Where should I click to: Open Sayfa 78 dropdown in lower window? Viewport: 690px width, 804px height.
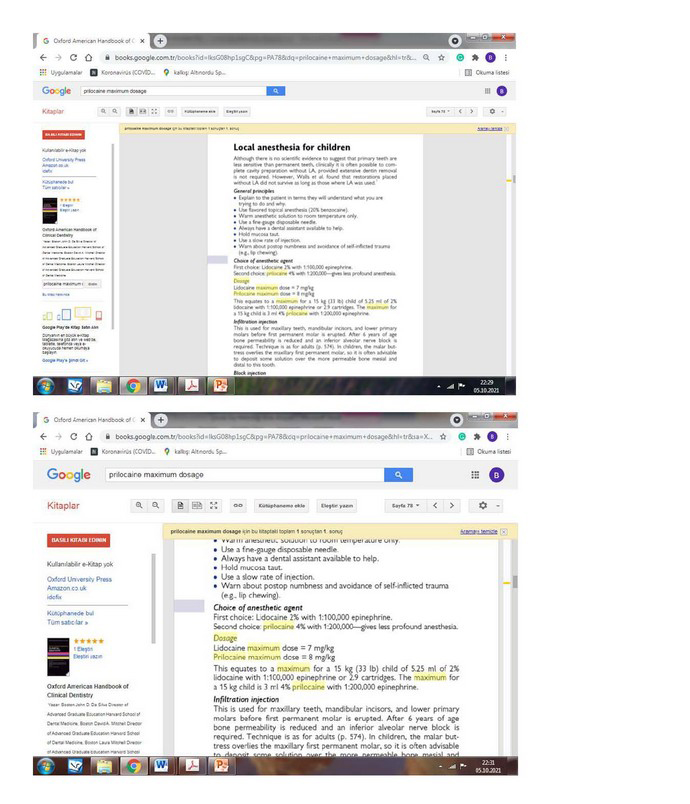[x=405, y=506]
